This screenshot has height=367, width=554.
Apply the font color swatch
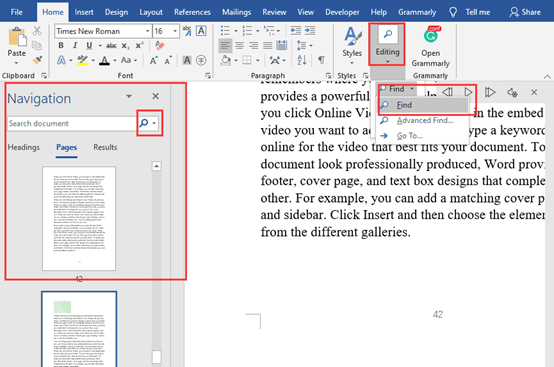pyautogui.click(x=104, y=60)
